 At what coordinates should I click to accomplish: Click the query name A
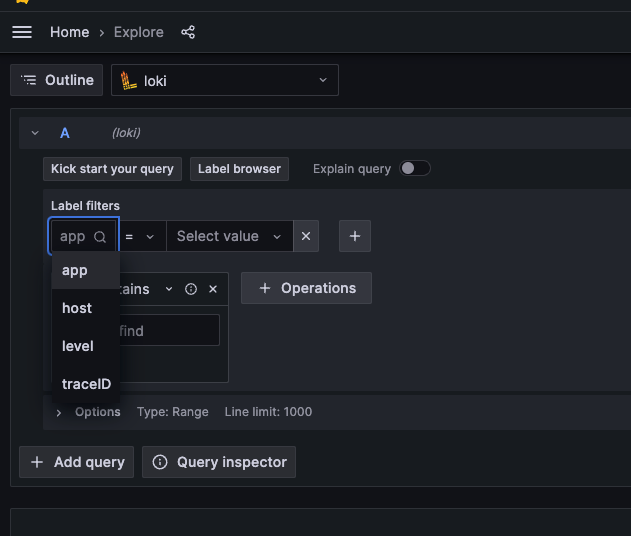click(x=65, y=133)
